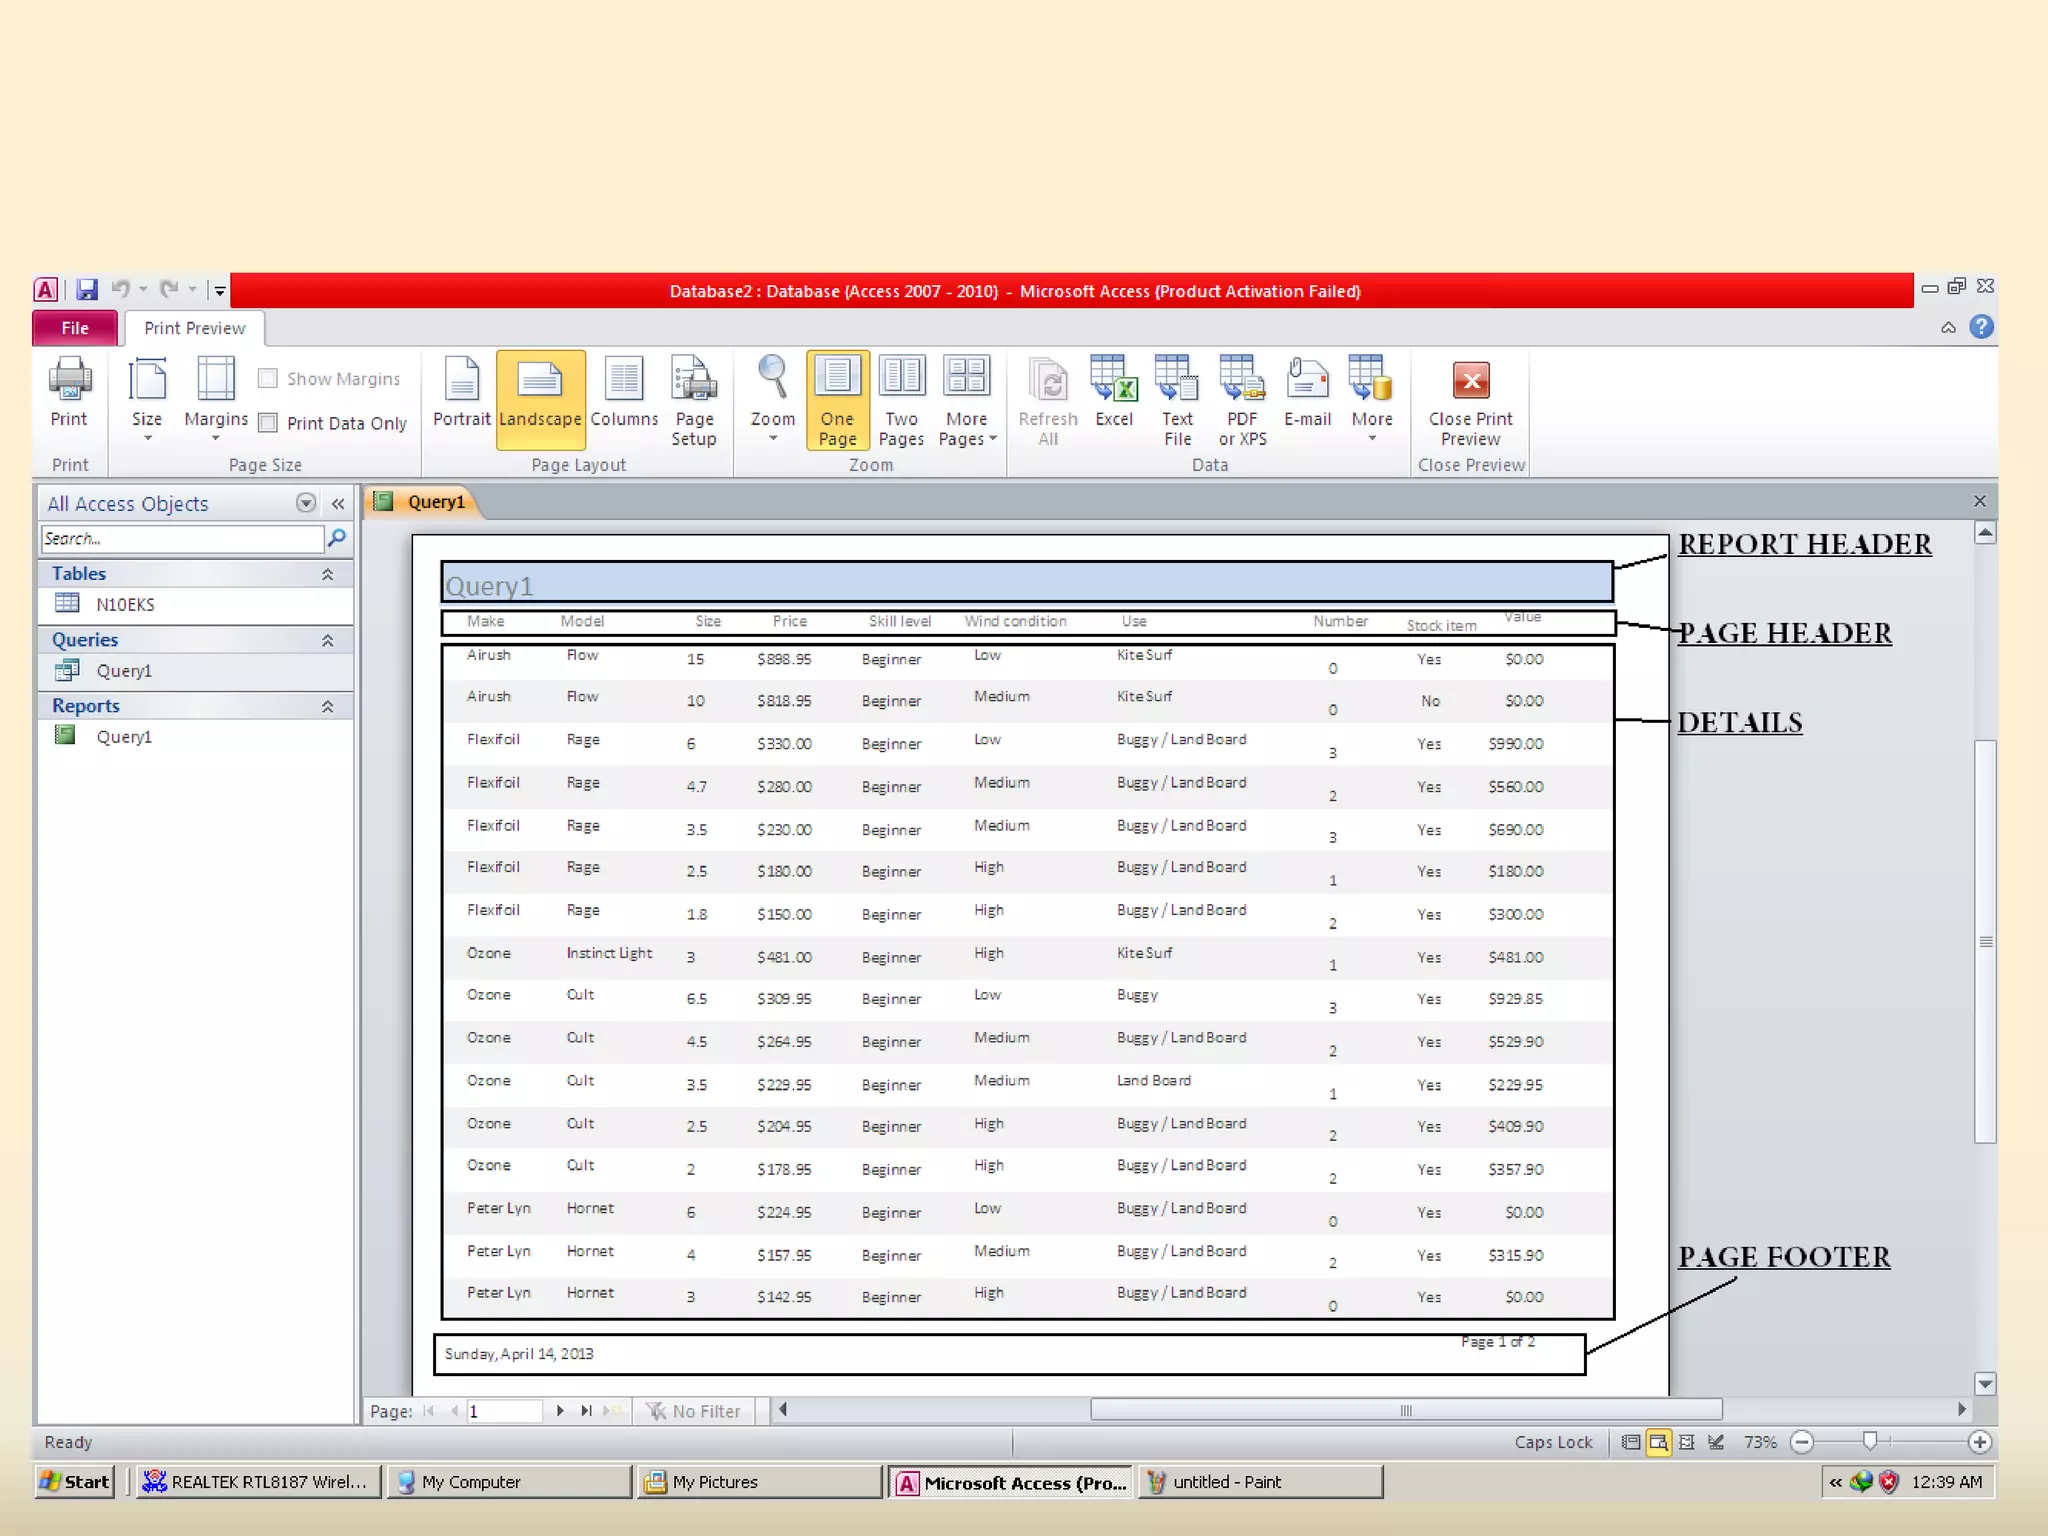
Task: Toggle the Show Margins checkbox
Action: 268,379
